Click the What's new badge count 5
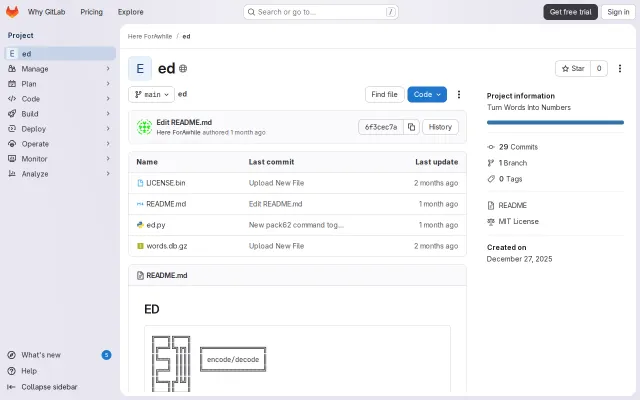The width and height of the screenshot is (640, 400). click(x=106, y=355)
